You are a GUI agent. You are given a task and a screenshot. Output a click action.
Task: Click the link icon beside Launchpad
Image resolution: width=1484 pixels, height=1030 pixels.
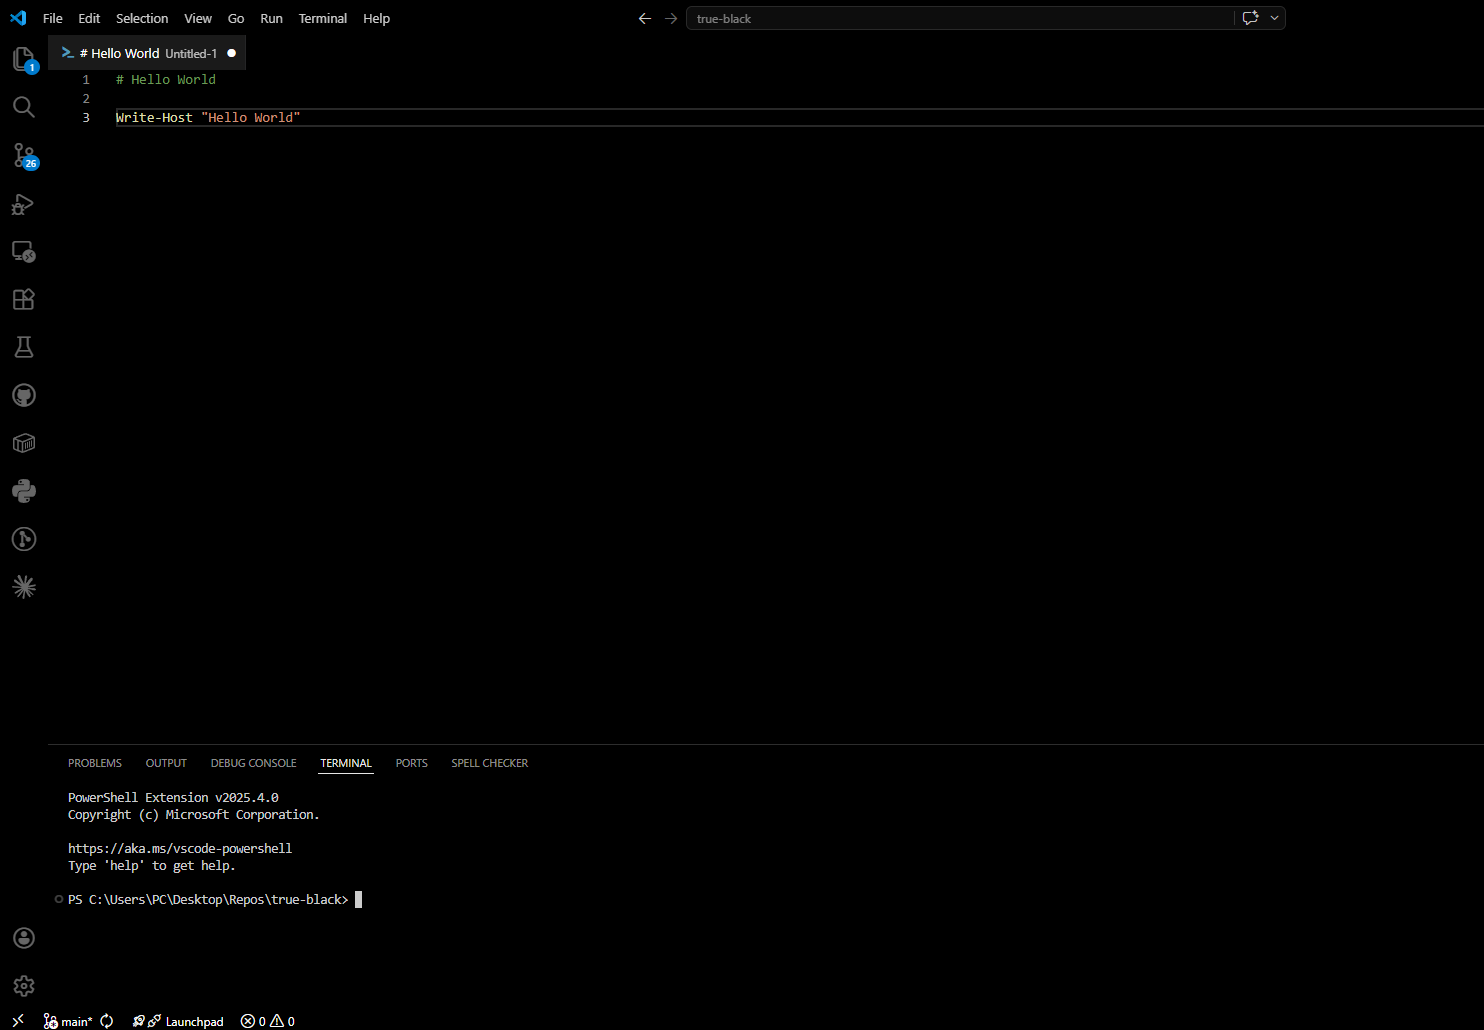[x=154, y=1021]
